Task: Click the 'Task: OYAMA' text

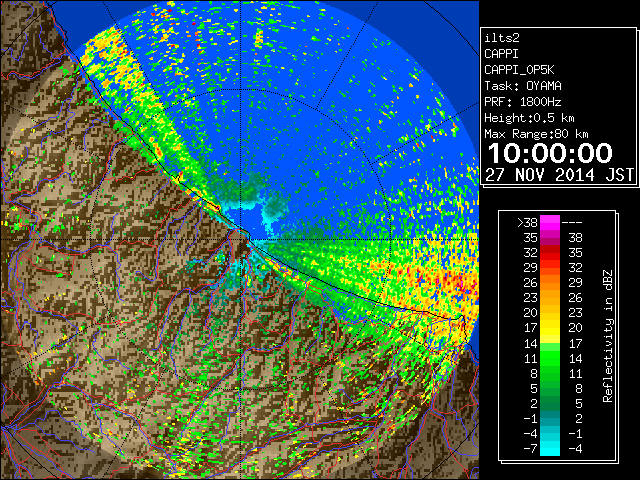Action: [x=523, y=86]
